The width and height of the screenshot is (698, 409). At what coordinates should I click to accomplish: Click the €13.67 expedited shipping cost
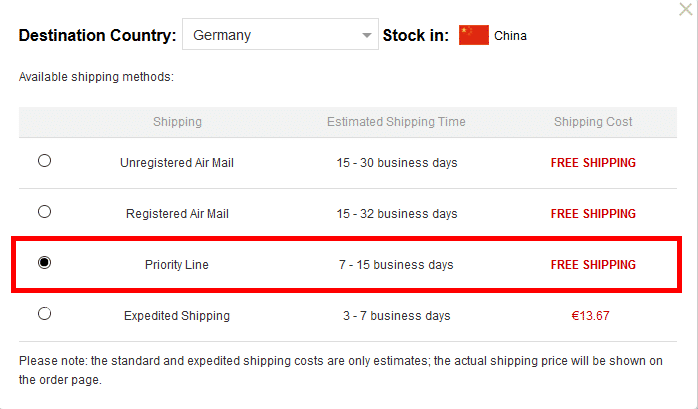click(590, 316)
